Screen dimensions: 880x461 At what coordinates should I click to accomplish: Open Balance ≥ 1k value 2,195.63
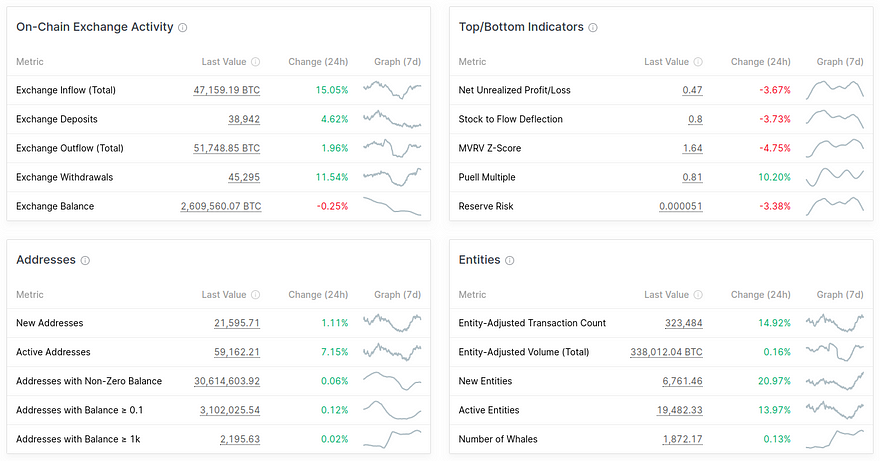pyautogui.click(x=240, y=440)
